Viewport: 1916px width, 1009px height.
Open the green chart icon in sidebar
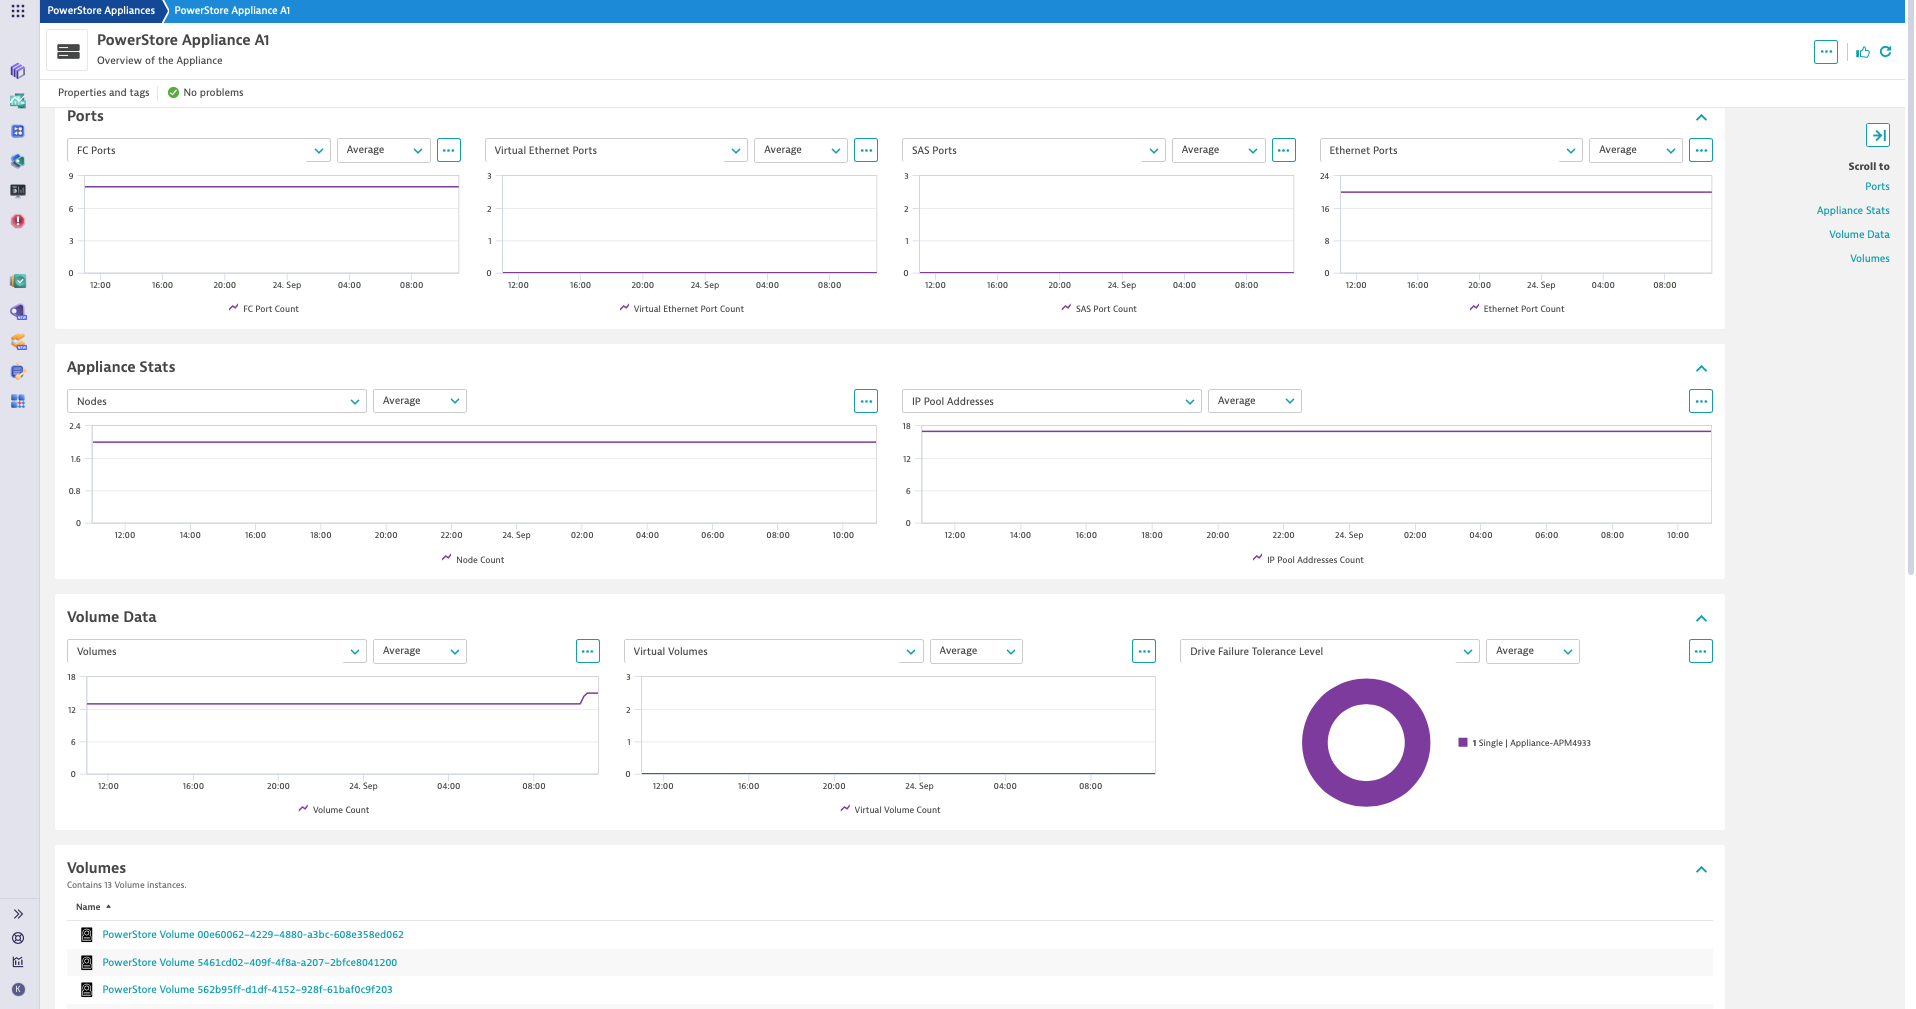tap(18, 101)
